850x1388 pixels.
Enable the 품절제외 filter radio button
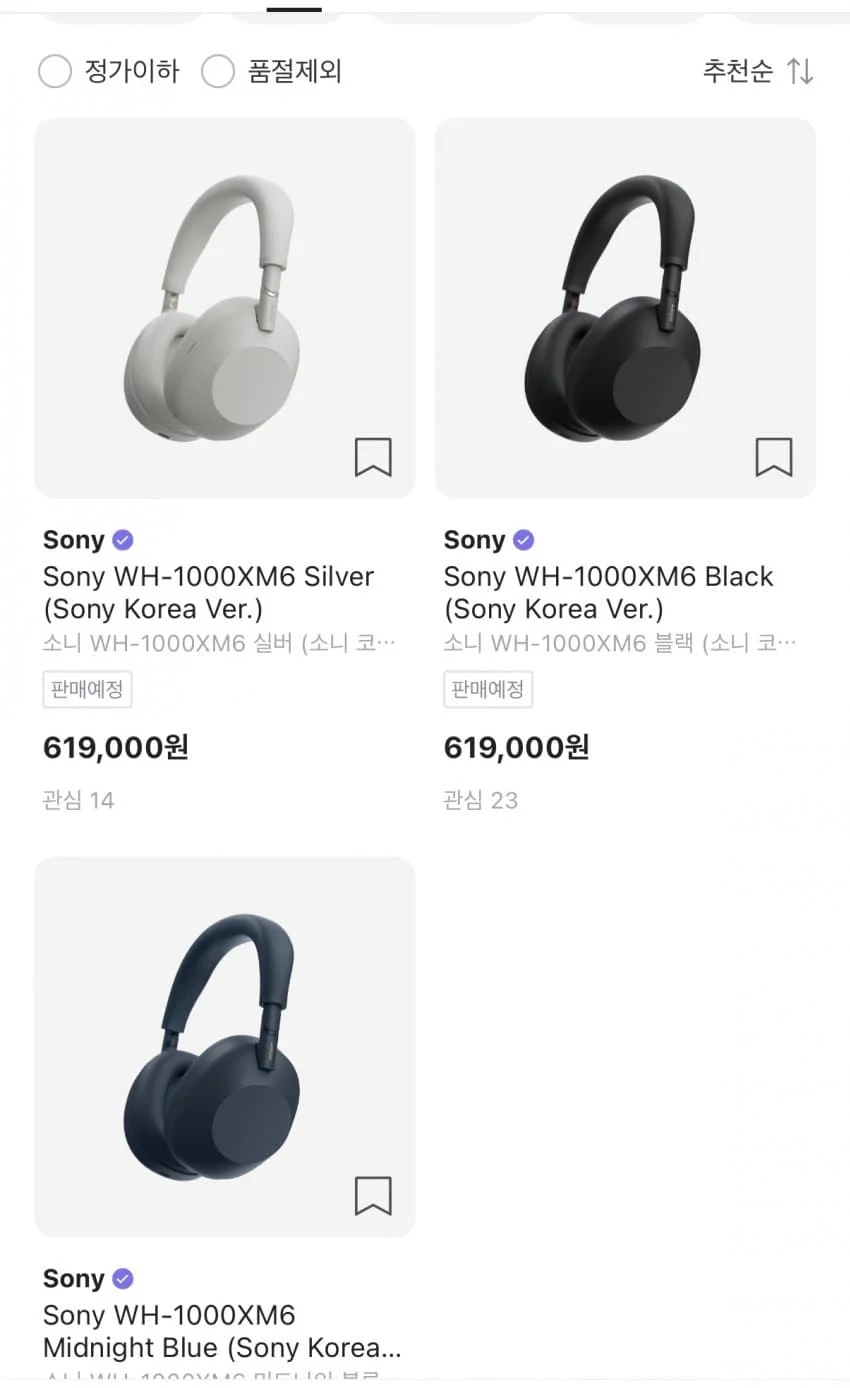218,71
